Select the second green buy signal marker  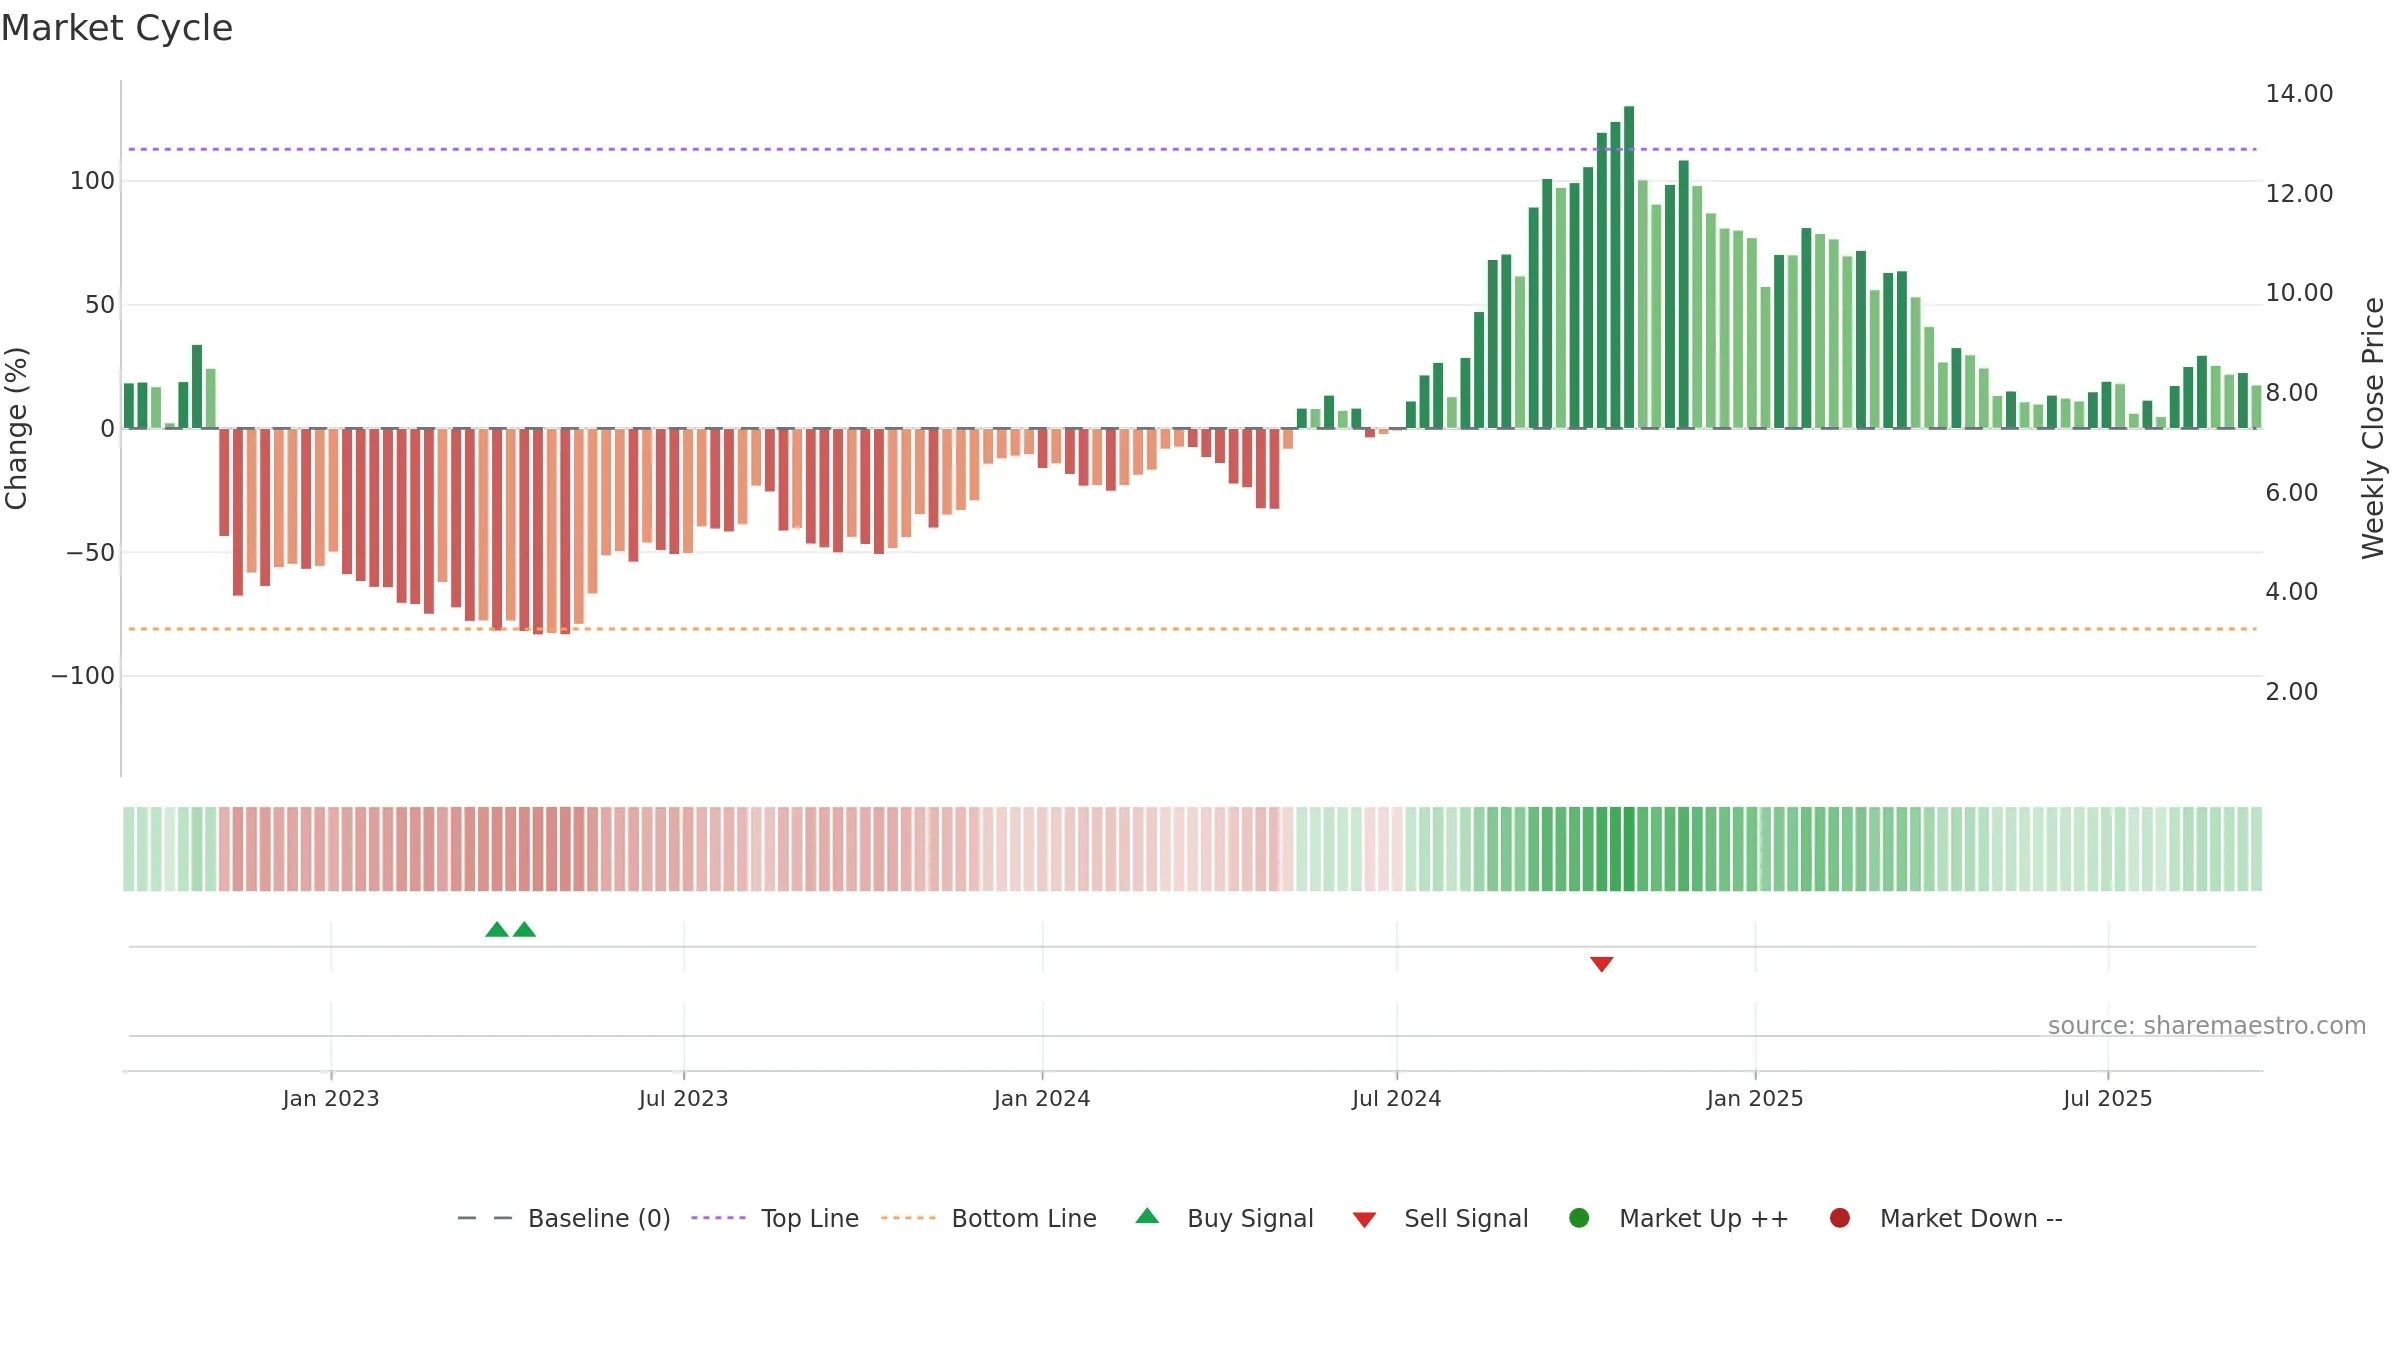[x=524, y=930]
